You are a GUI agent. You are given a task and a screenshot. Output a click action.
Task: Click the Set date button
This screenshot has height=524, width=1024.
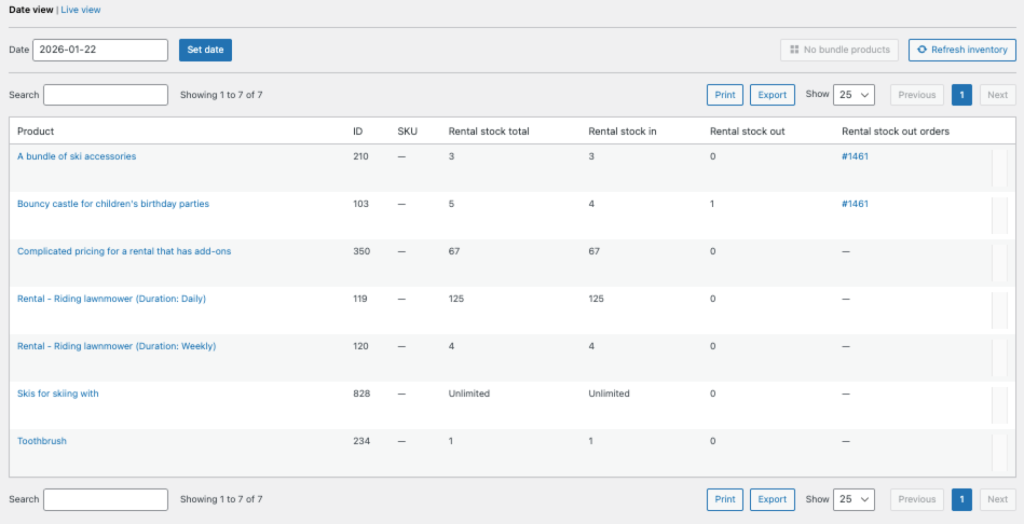click(x=205, y=50)
